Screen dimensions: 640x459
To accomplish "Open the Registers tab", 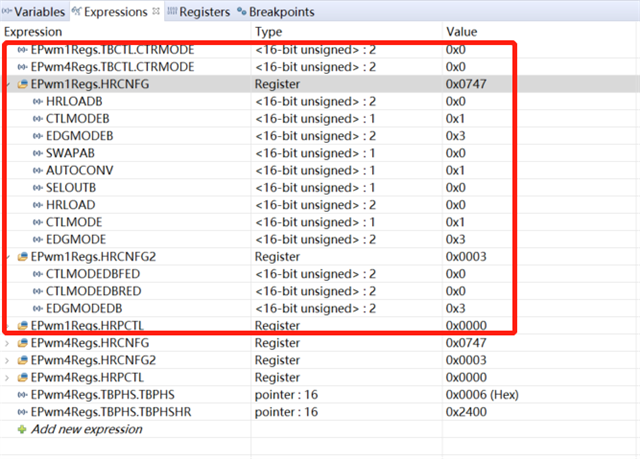I will click(204, 12).
